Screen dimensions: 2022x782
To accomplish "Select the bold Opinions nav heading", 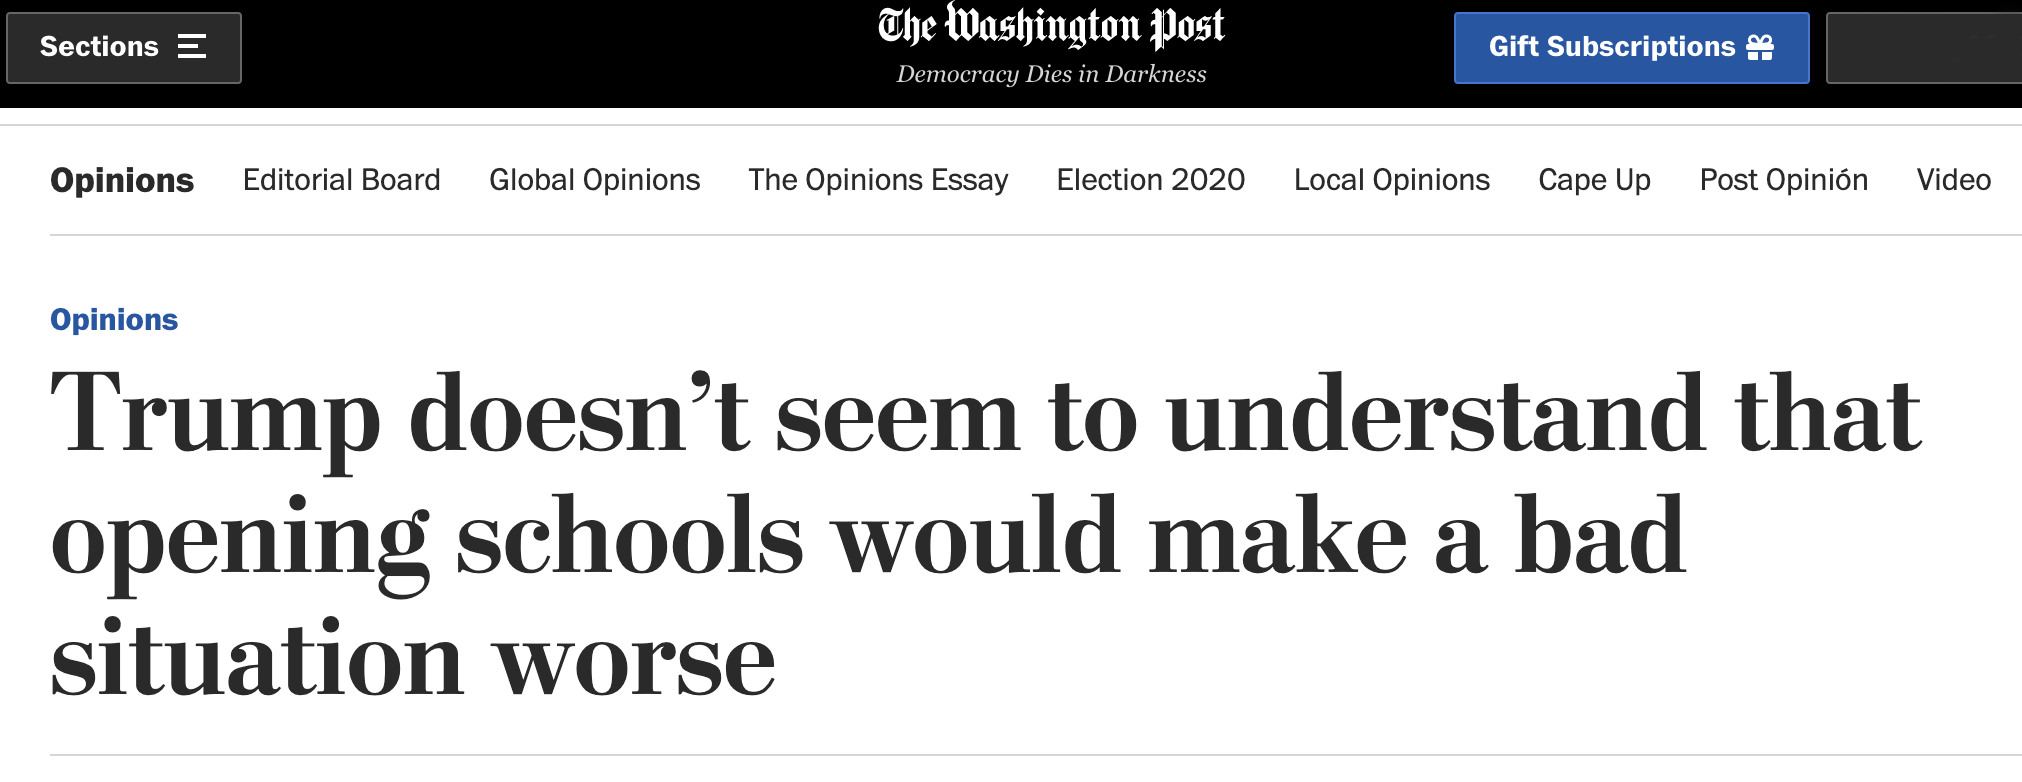I will click(x=122, y=180).
